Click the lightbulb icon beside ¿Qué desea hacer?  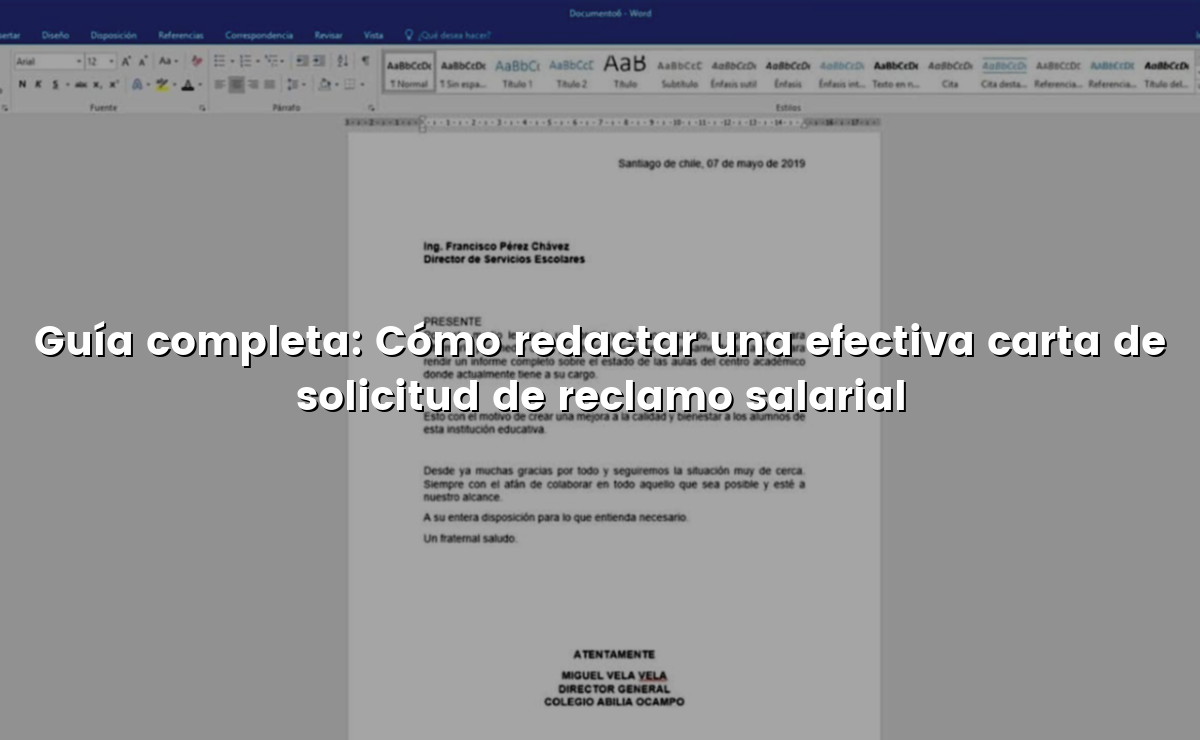tap(409, 35)
